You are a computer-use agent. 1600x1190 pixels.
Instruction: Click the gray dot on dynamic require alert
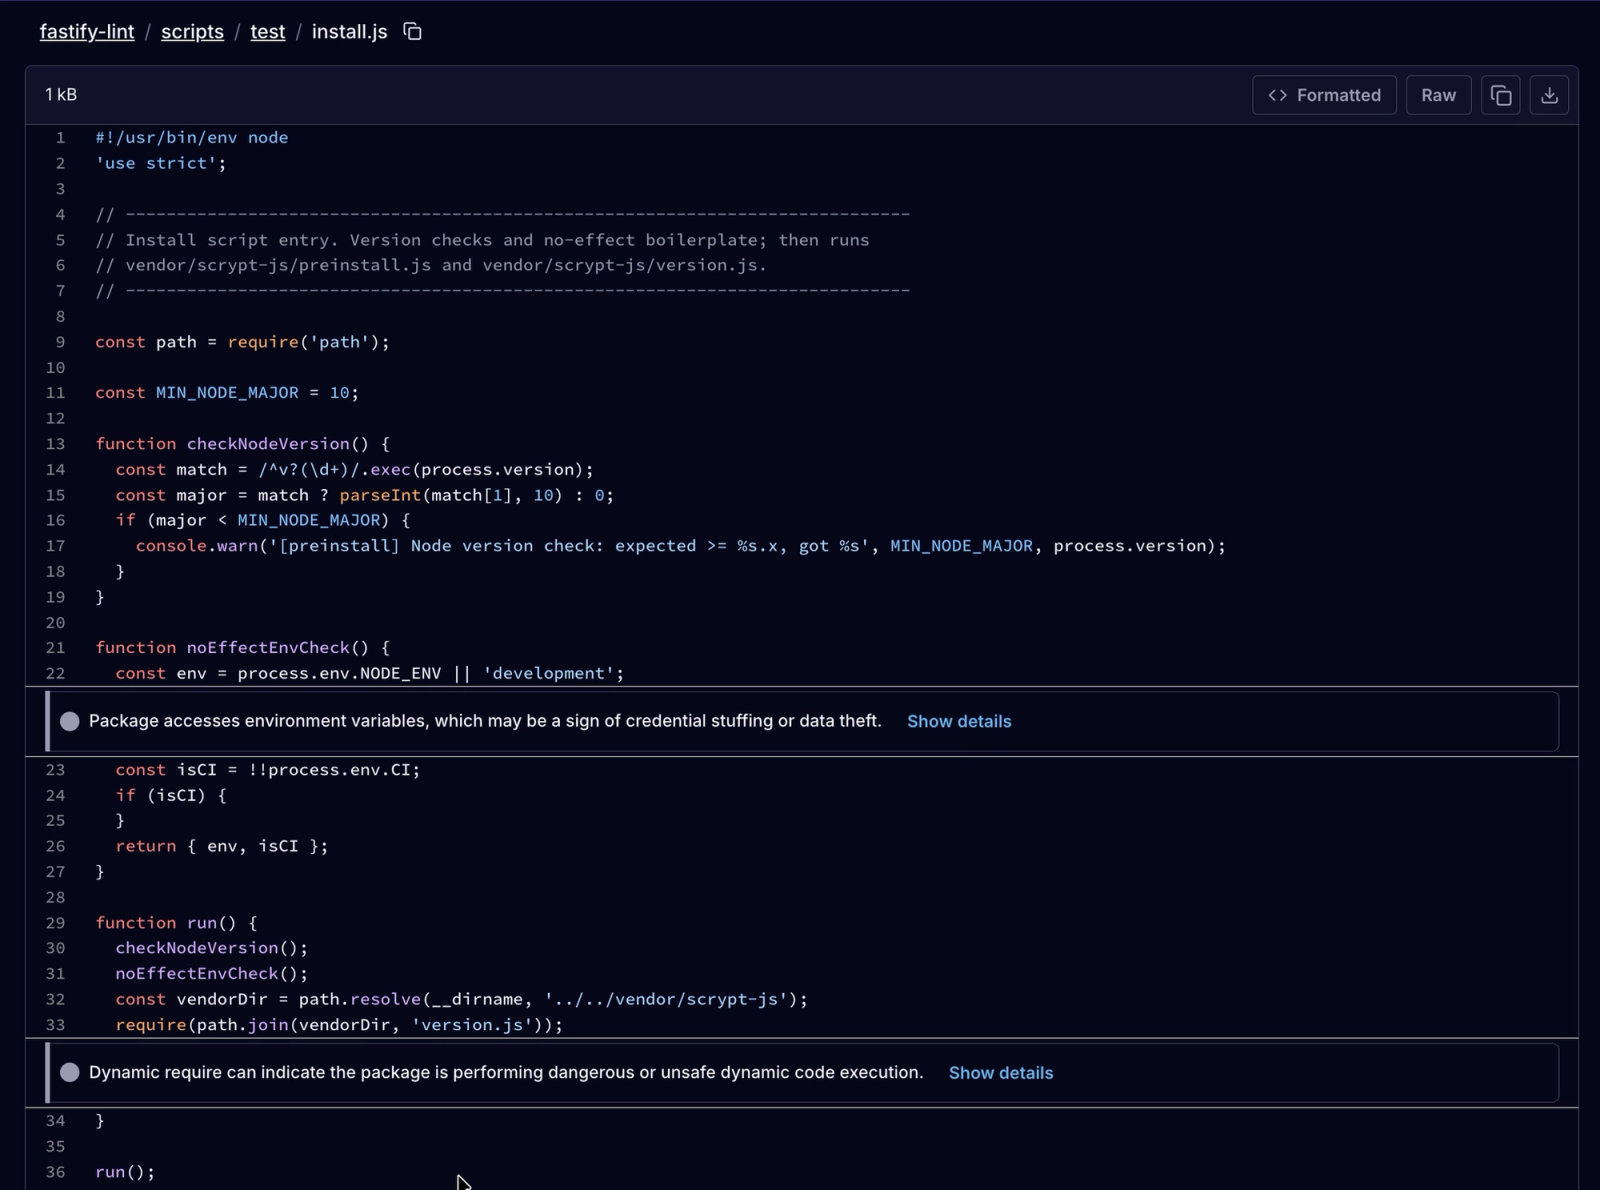click(x=70, y=1072)
